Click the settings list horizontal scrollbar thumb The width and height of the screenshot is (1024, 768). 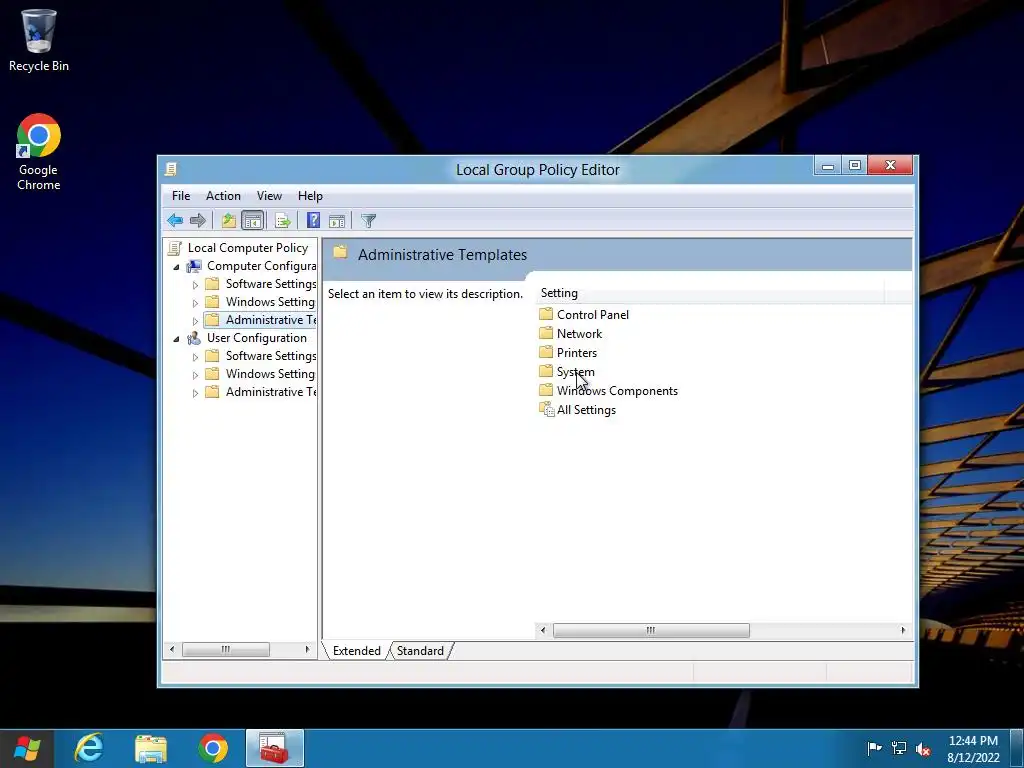point(651,630)
